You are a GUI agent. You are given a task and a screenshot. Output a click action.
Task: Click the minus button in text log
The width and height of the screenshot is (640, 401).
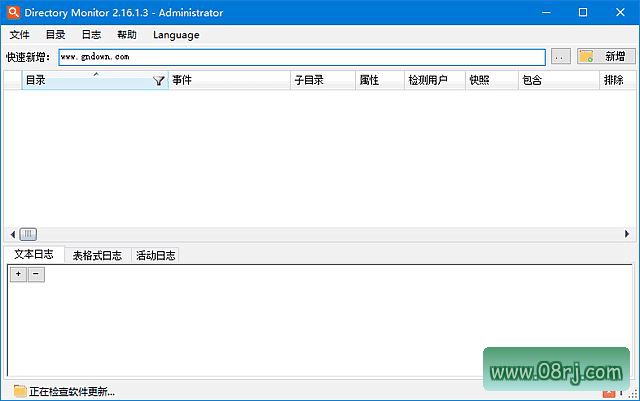36,274
